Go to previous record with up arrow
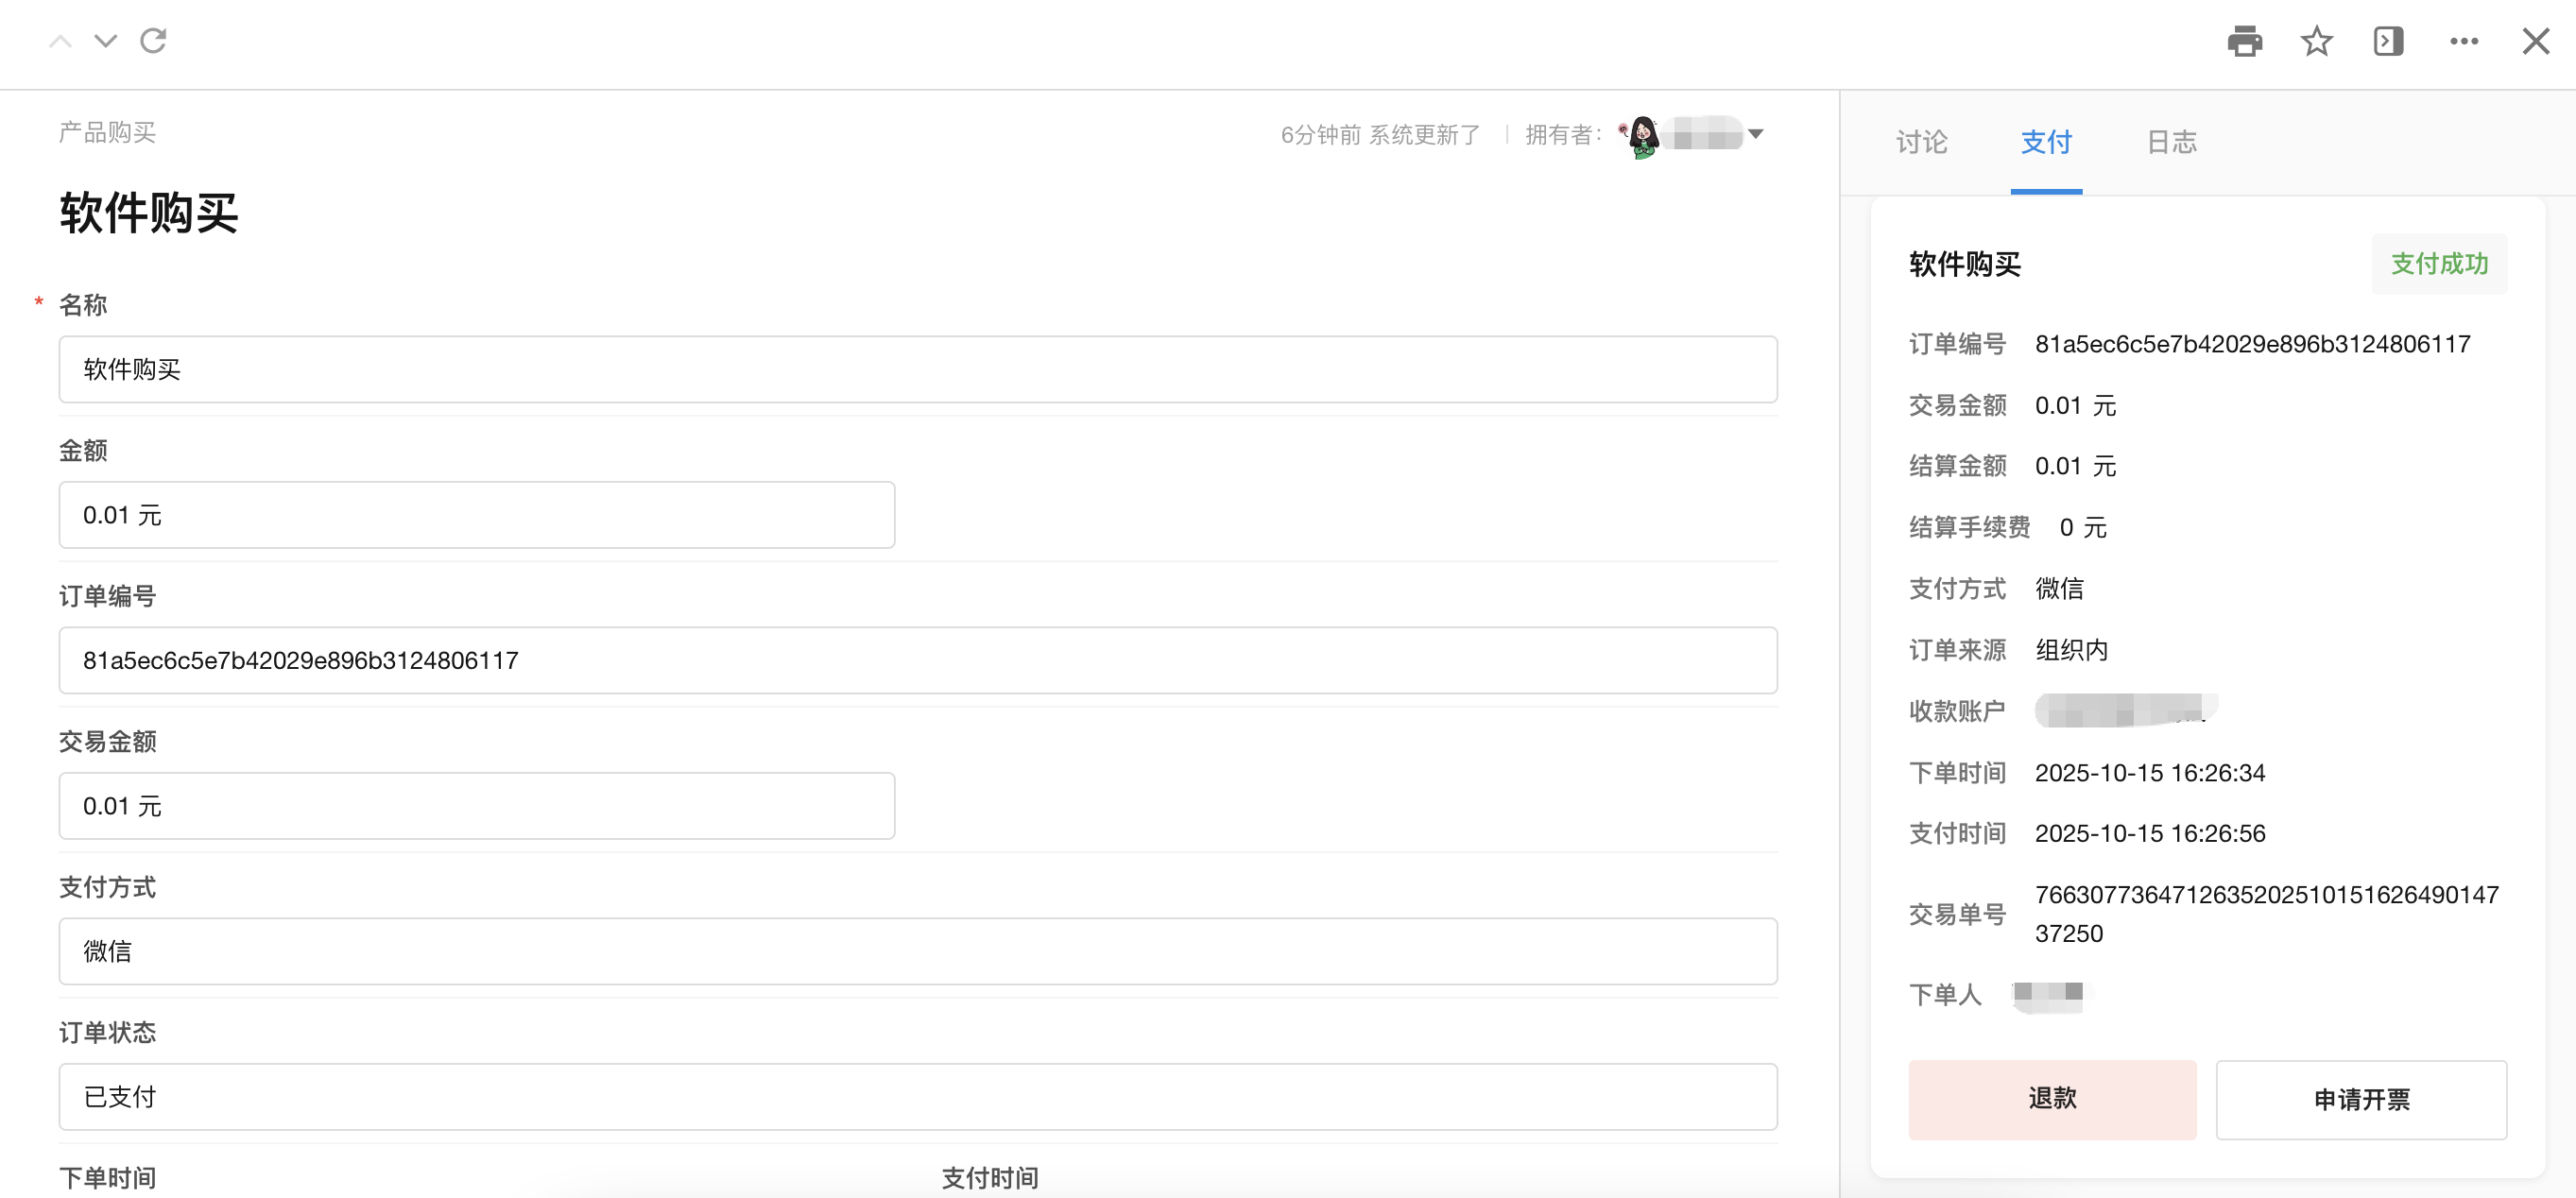 coord(60,41)
